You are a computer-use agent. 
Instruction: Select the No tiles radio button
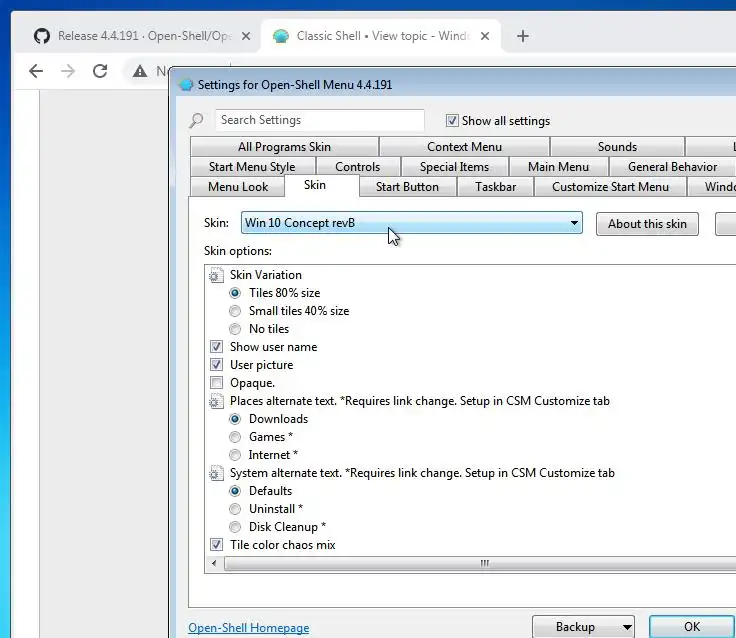[235, 329]
